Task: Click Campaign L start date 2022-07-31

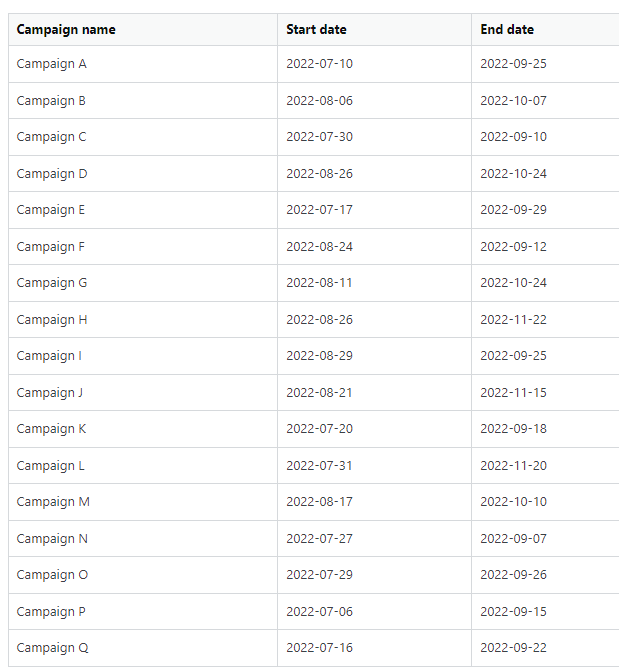Action: click(319, 465)
